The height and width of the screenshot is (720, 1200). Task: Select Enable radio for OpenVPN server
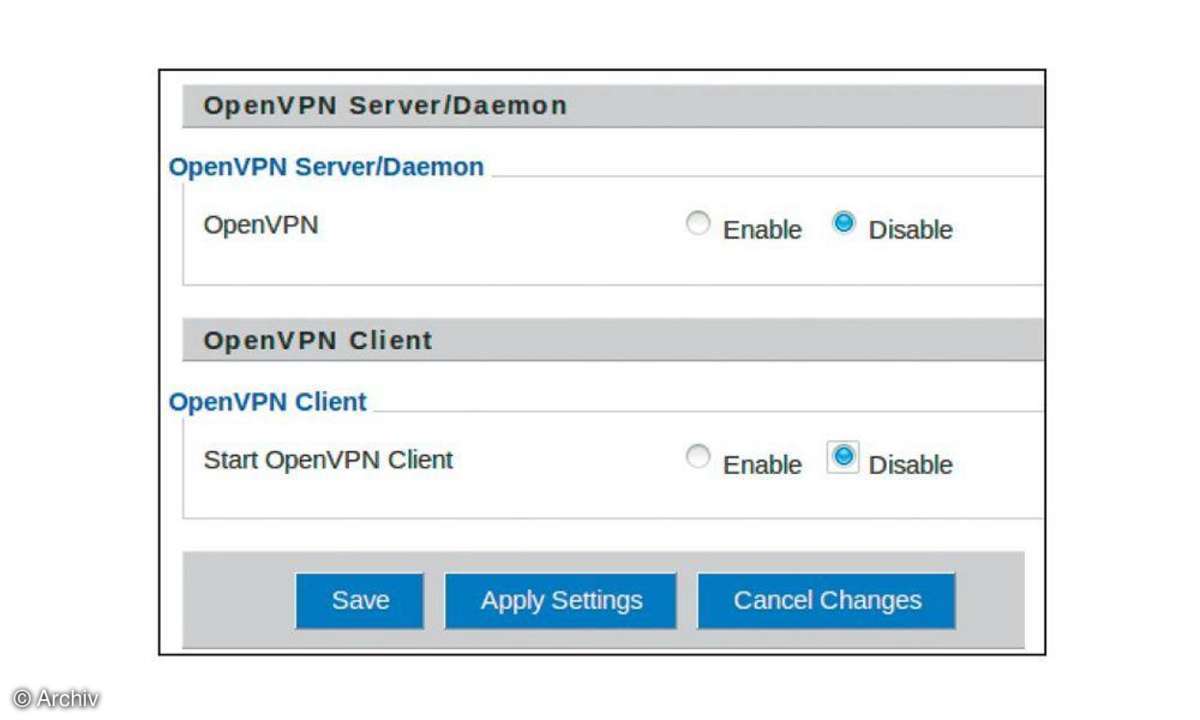698,224
